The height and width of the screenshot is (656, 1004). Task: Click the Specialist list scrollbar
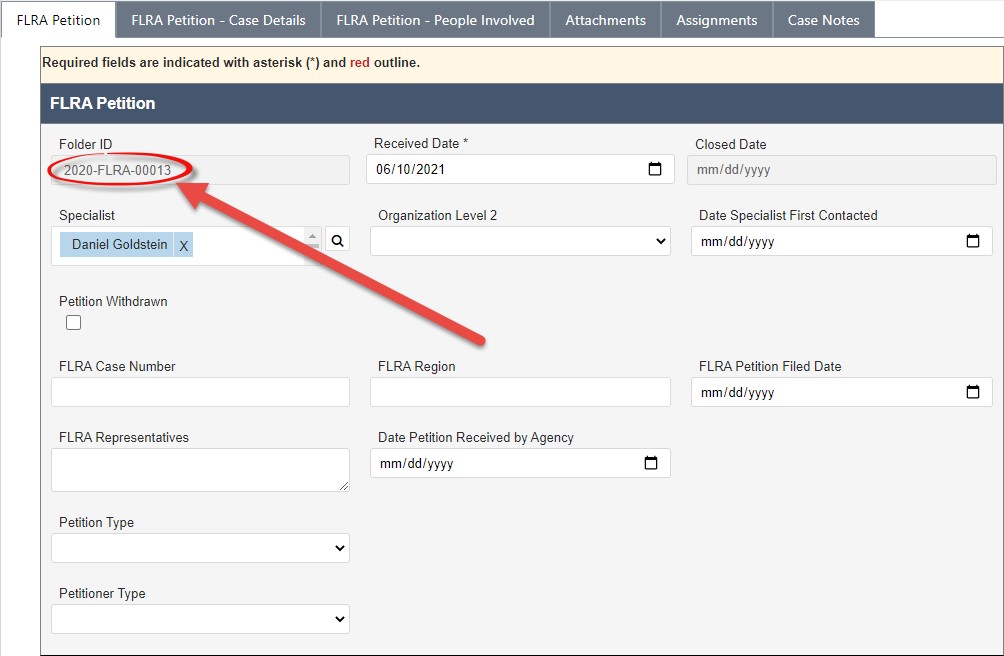point(312,245)
